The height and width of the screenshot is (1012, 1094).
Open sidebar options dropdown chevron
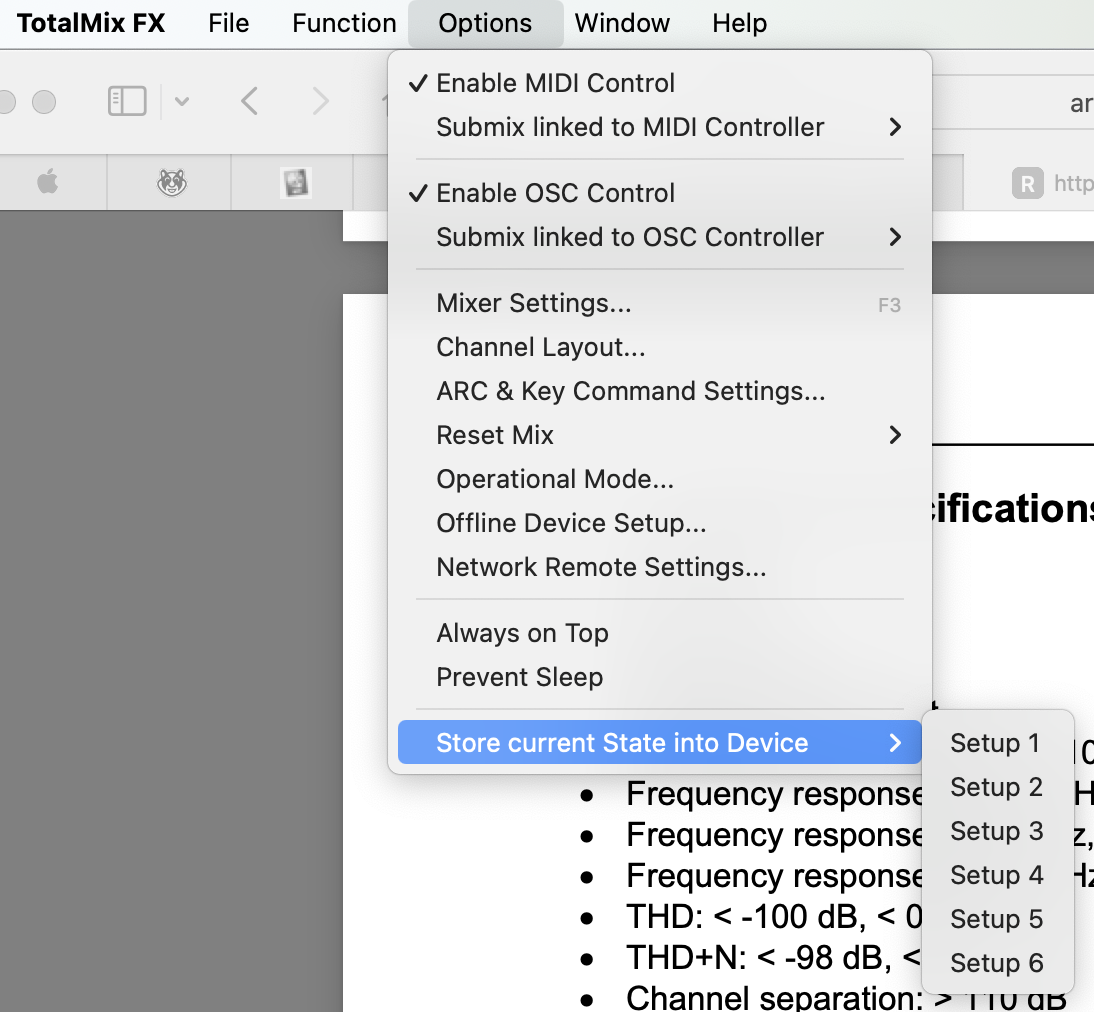182,102
